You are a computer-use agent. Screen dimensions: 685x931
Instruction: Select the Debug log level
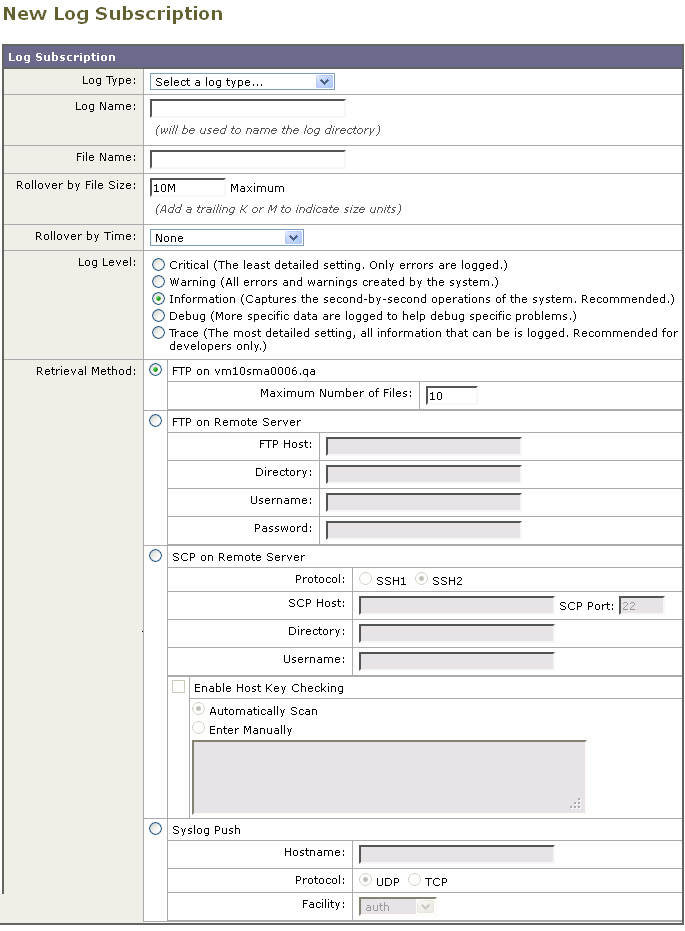[158, 315]
